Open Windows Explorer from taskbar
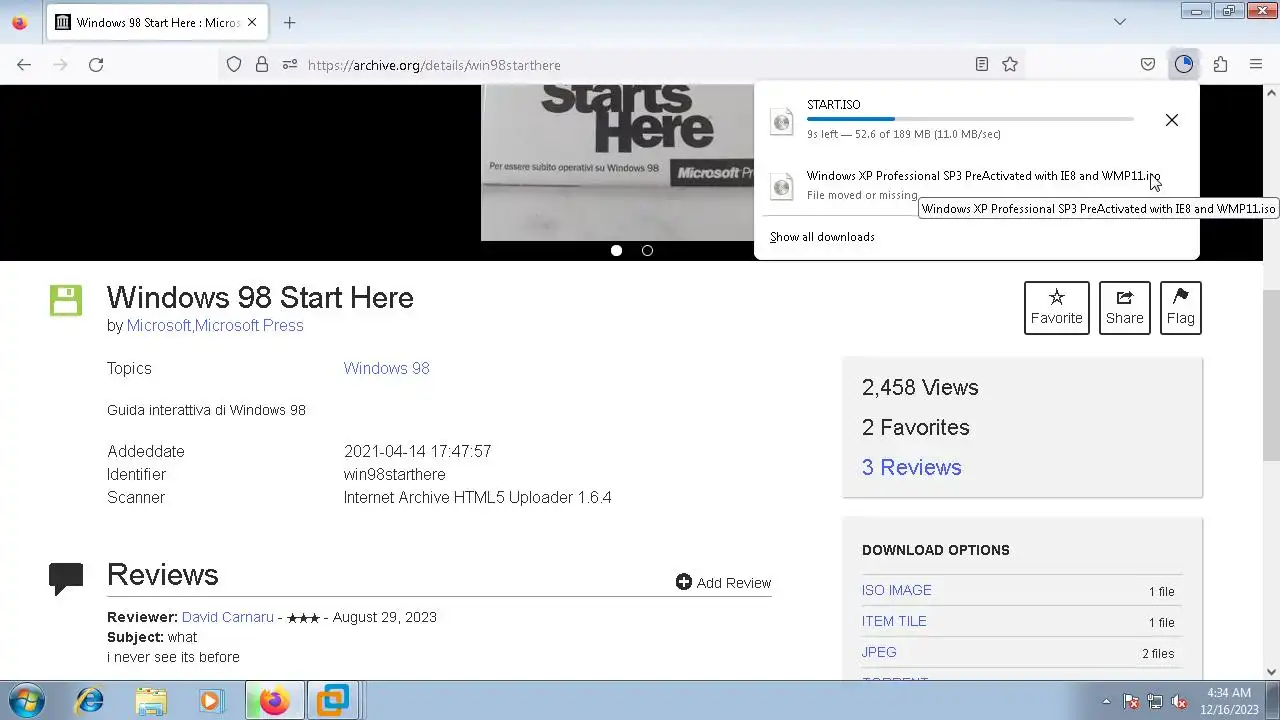 pos(151,700)
